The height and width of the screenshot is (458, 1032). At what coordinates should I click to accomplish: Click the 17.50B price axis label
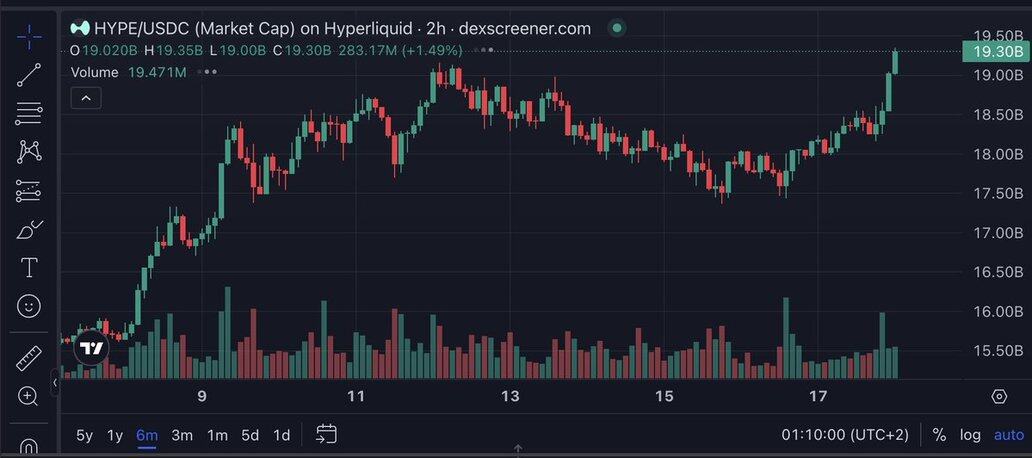[x=998, y=193]
